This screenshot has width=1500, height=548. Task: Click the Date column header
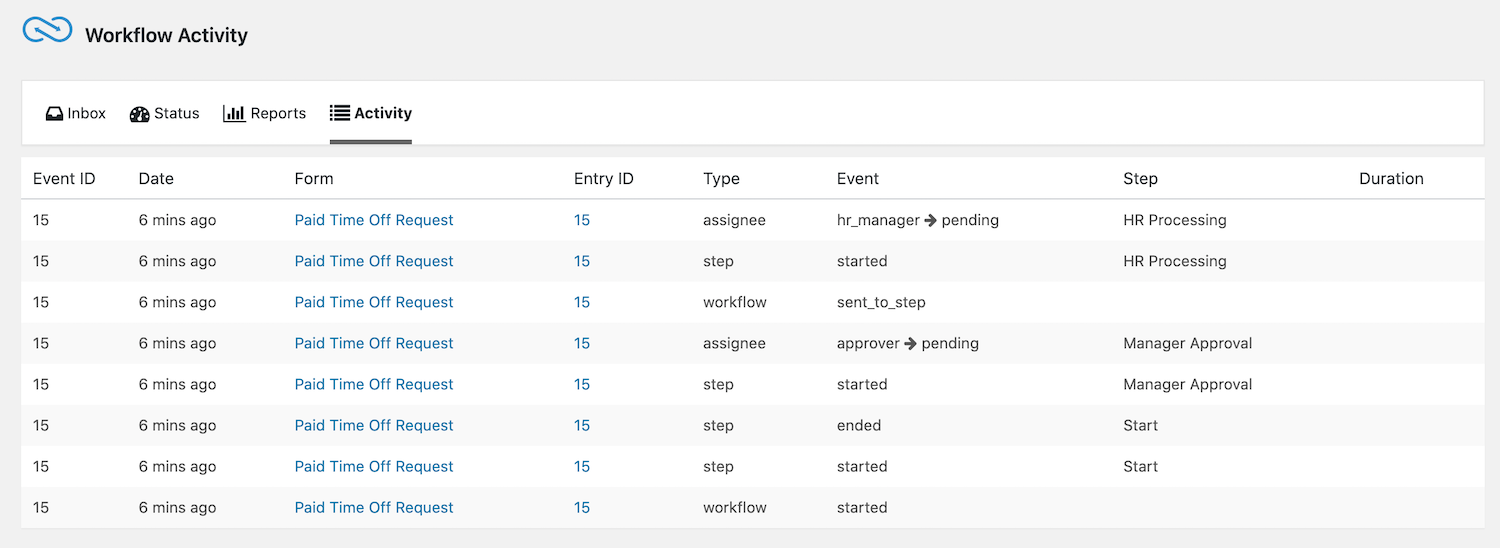156,178
